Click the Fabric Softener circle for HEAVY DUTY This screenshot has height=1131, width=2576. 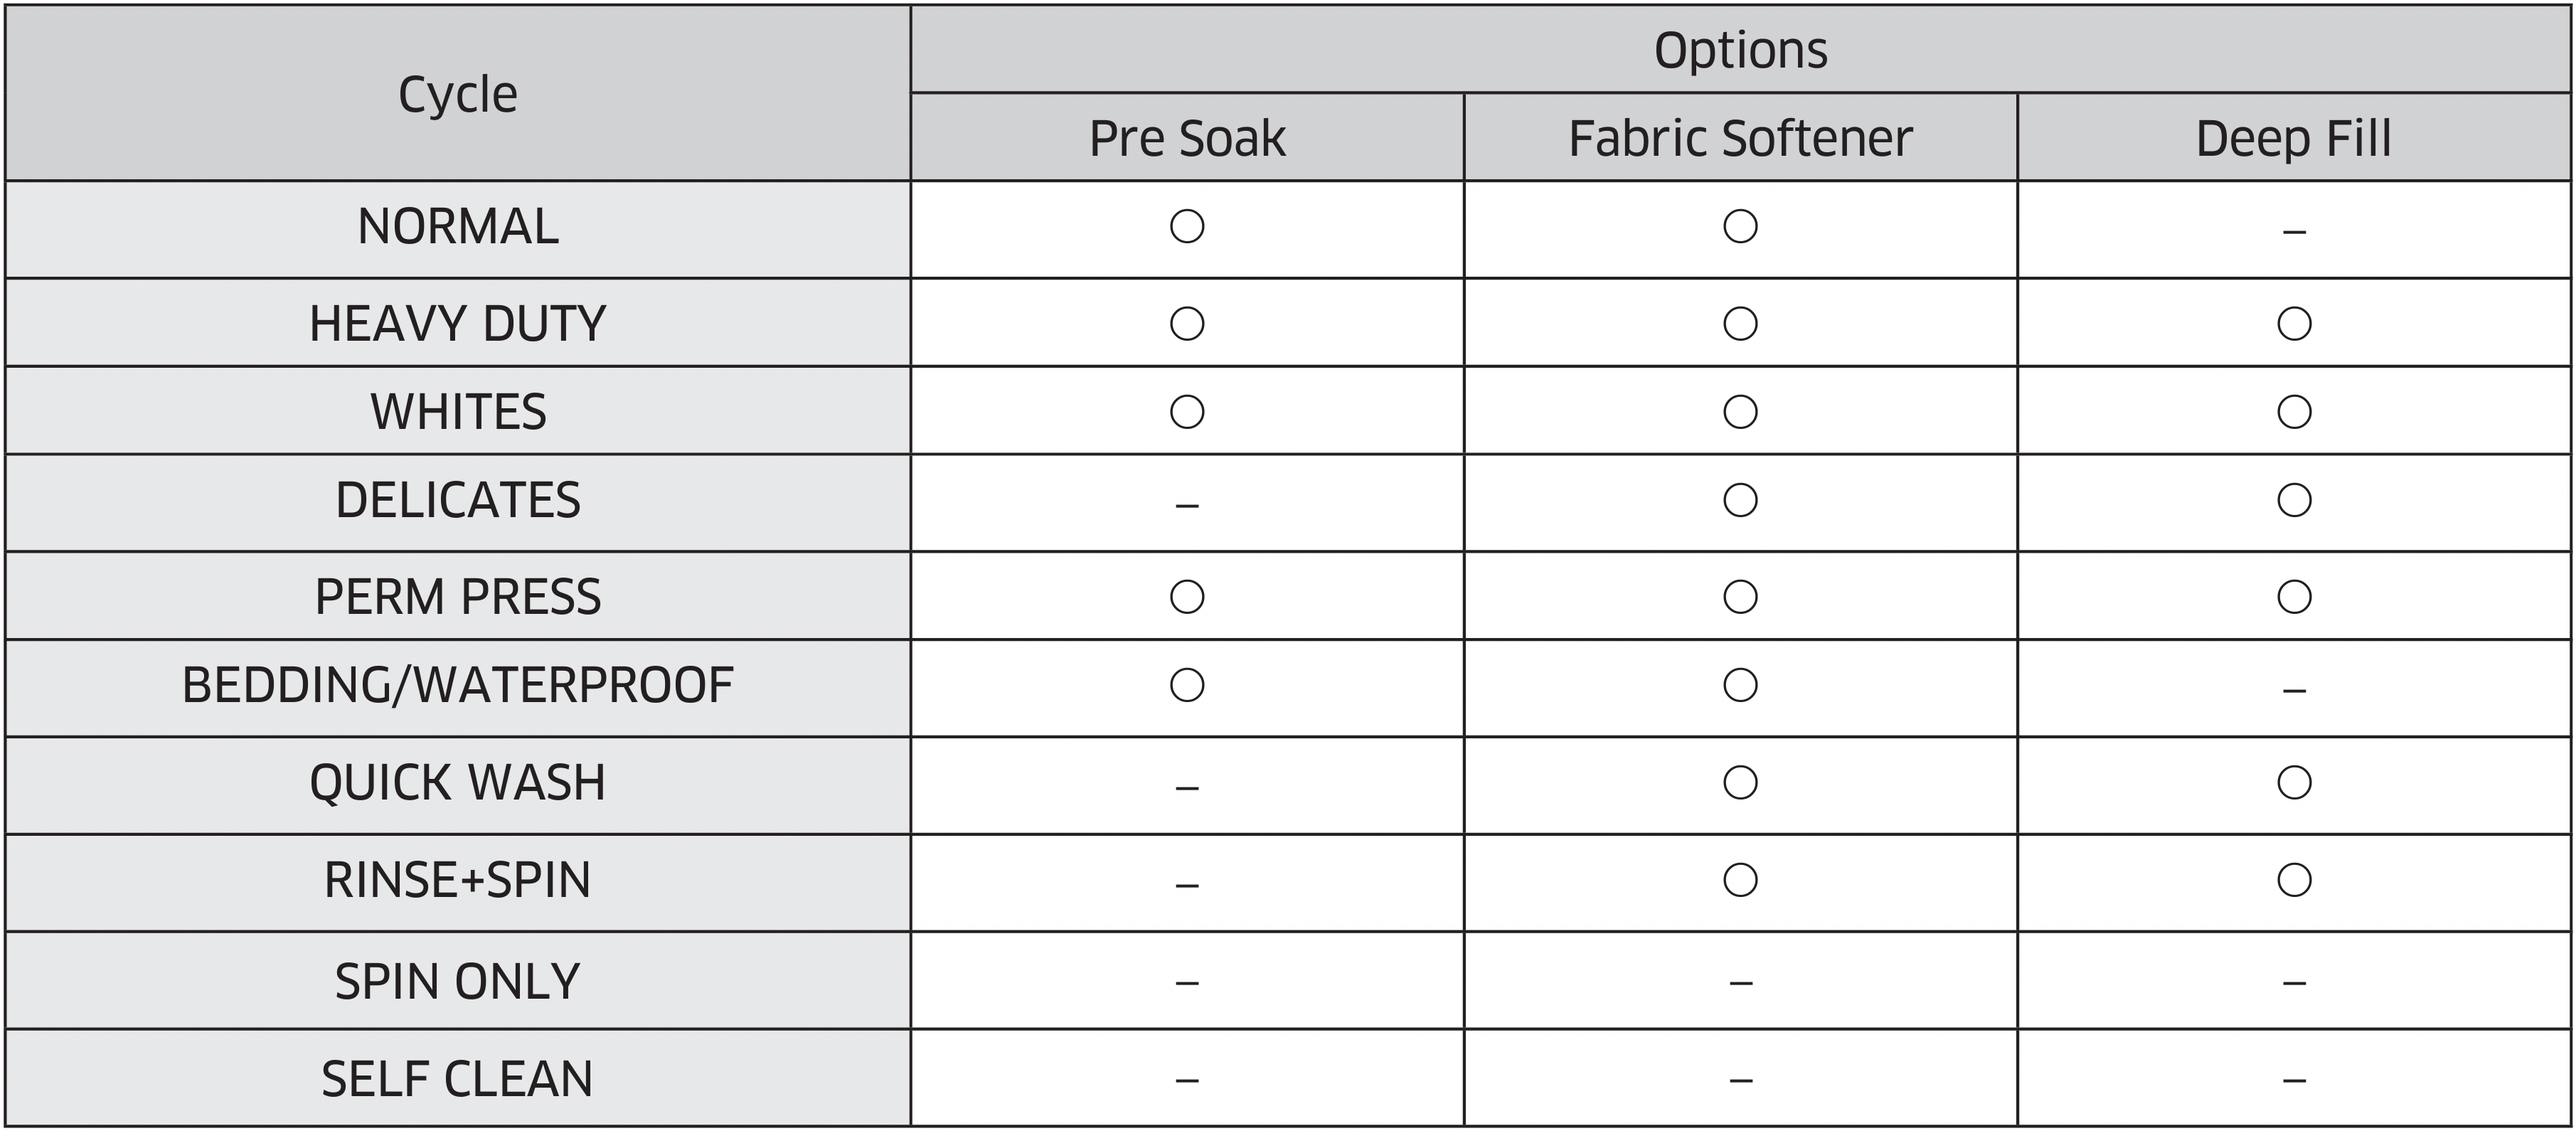(1740, 323)
